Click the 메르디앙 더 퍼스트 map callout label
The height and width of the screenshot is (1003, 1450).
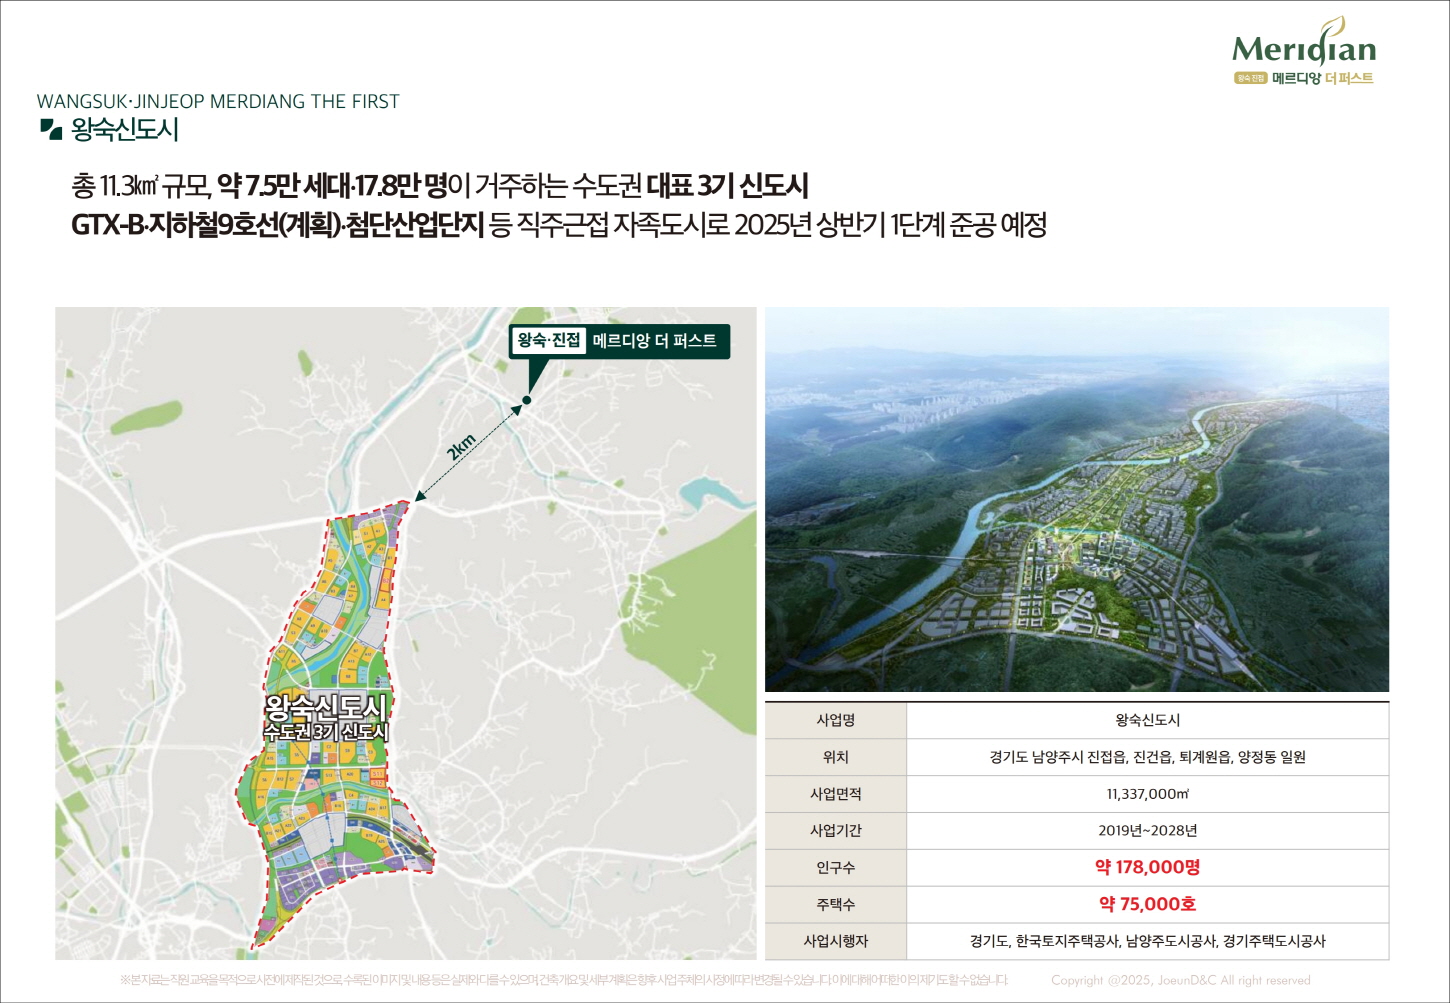tap(654, 341)
